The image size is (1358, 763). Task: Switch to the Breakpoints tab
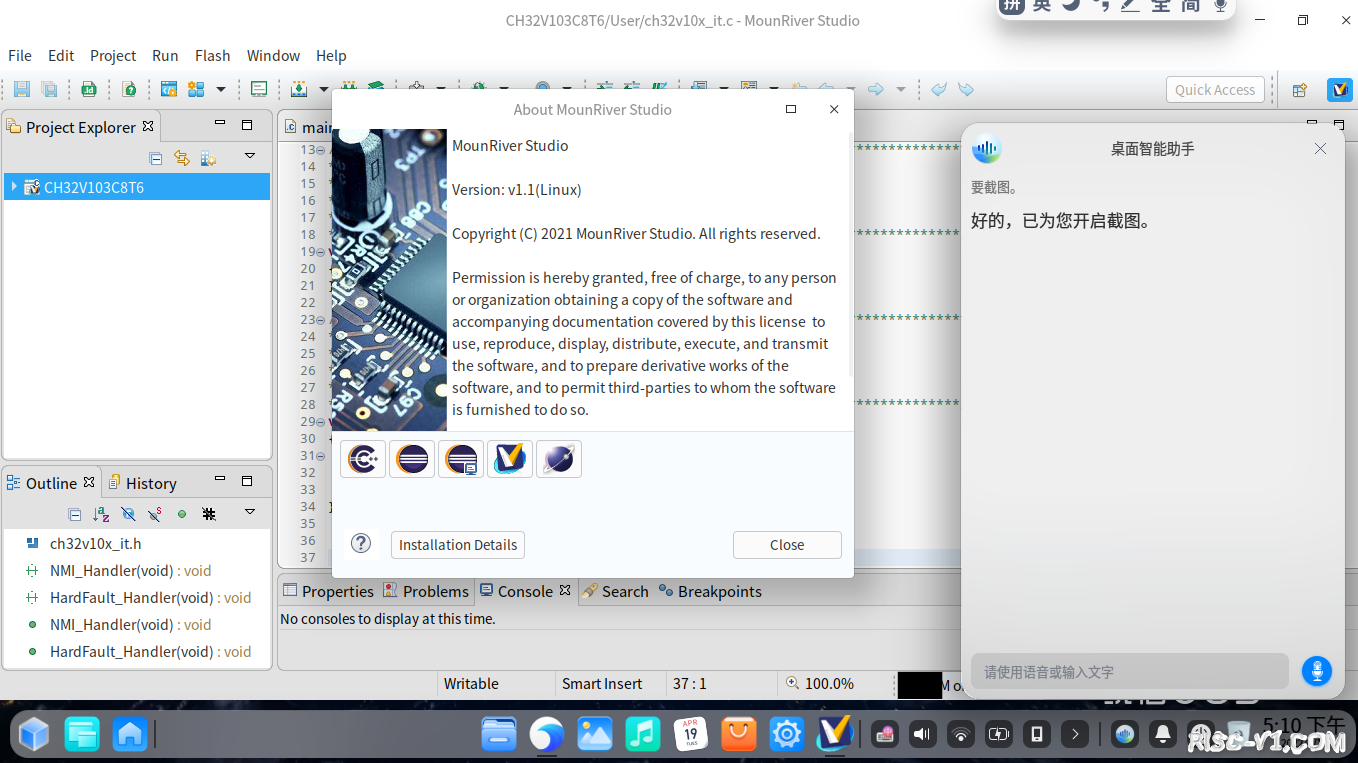(x=710, y=591)
